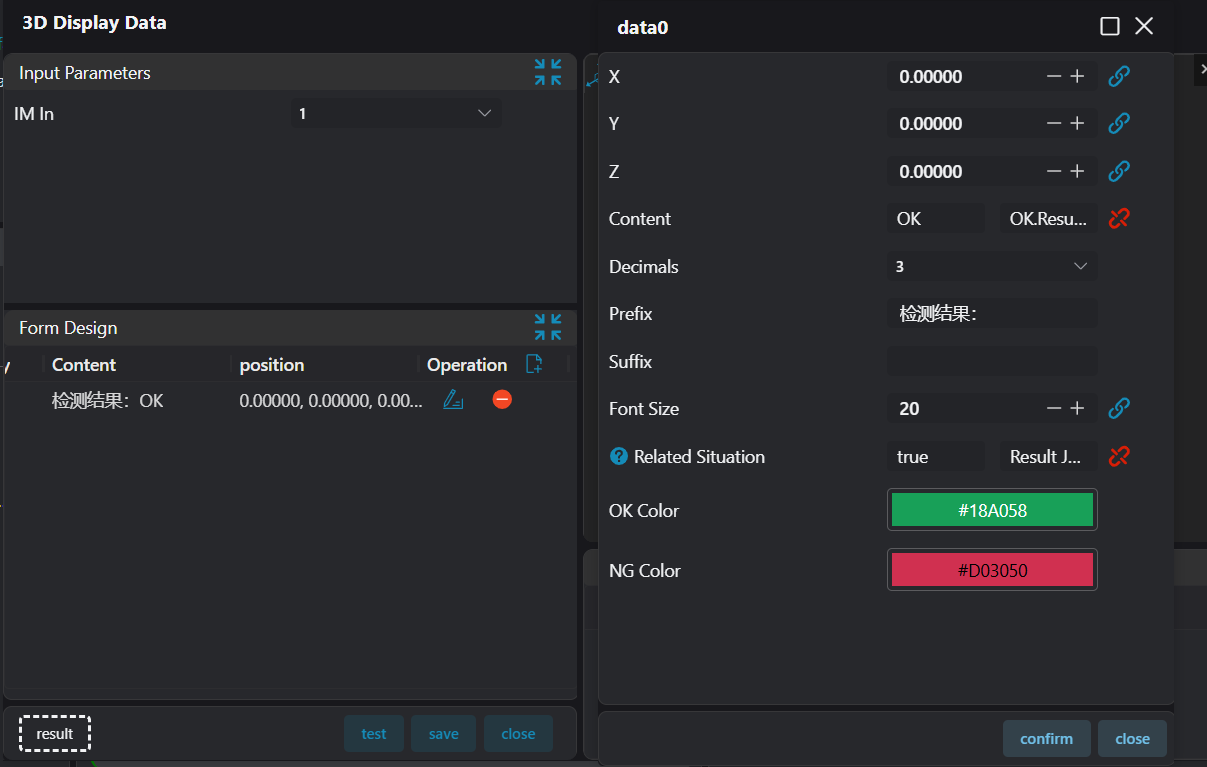Open the help icon for Related Situation
Viewport: 1207px width, 767px height.
[618, 456]
